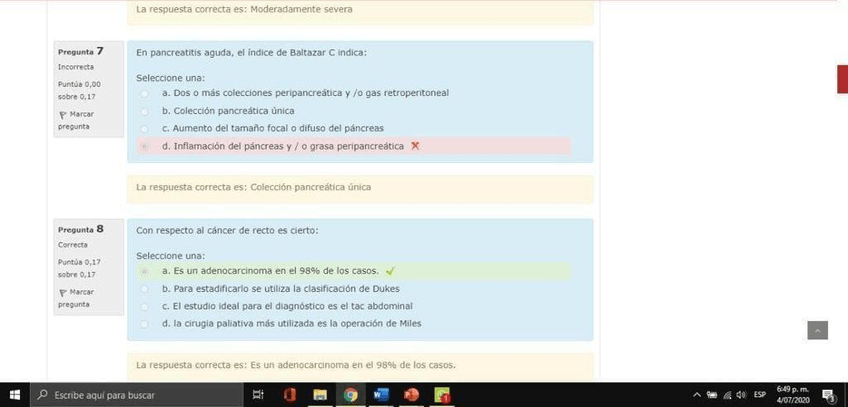Click the green check mark on answer a
This screenshot has width=848, height=407.
(x=390, y=271)
